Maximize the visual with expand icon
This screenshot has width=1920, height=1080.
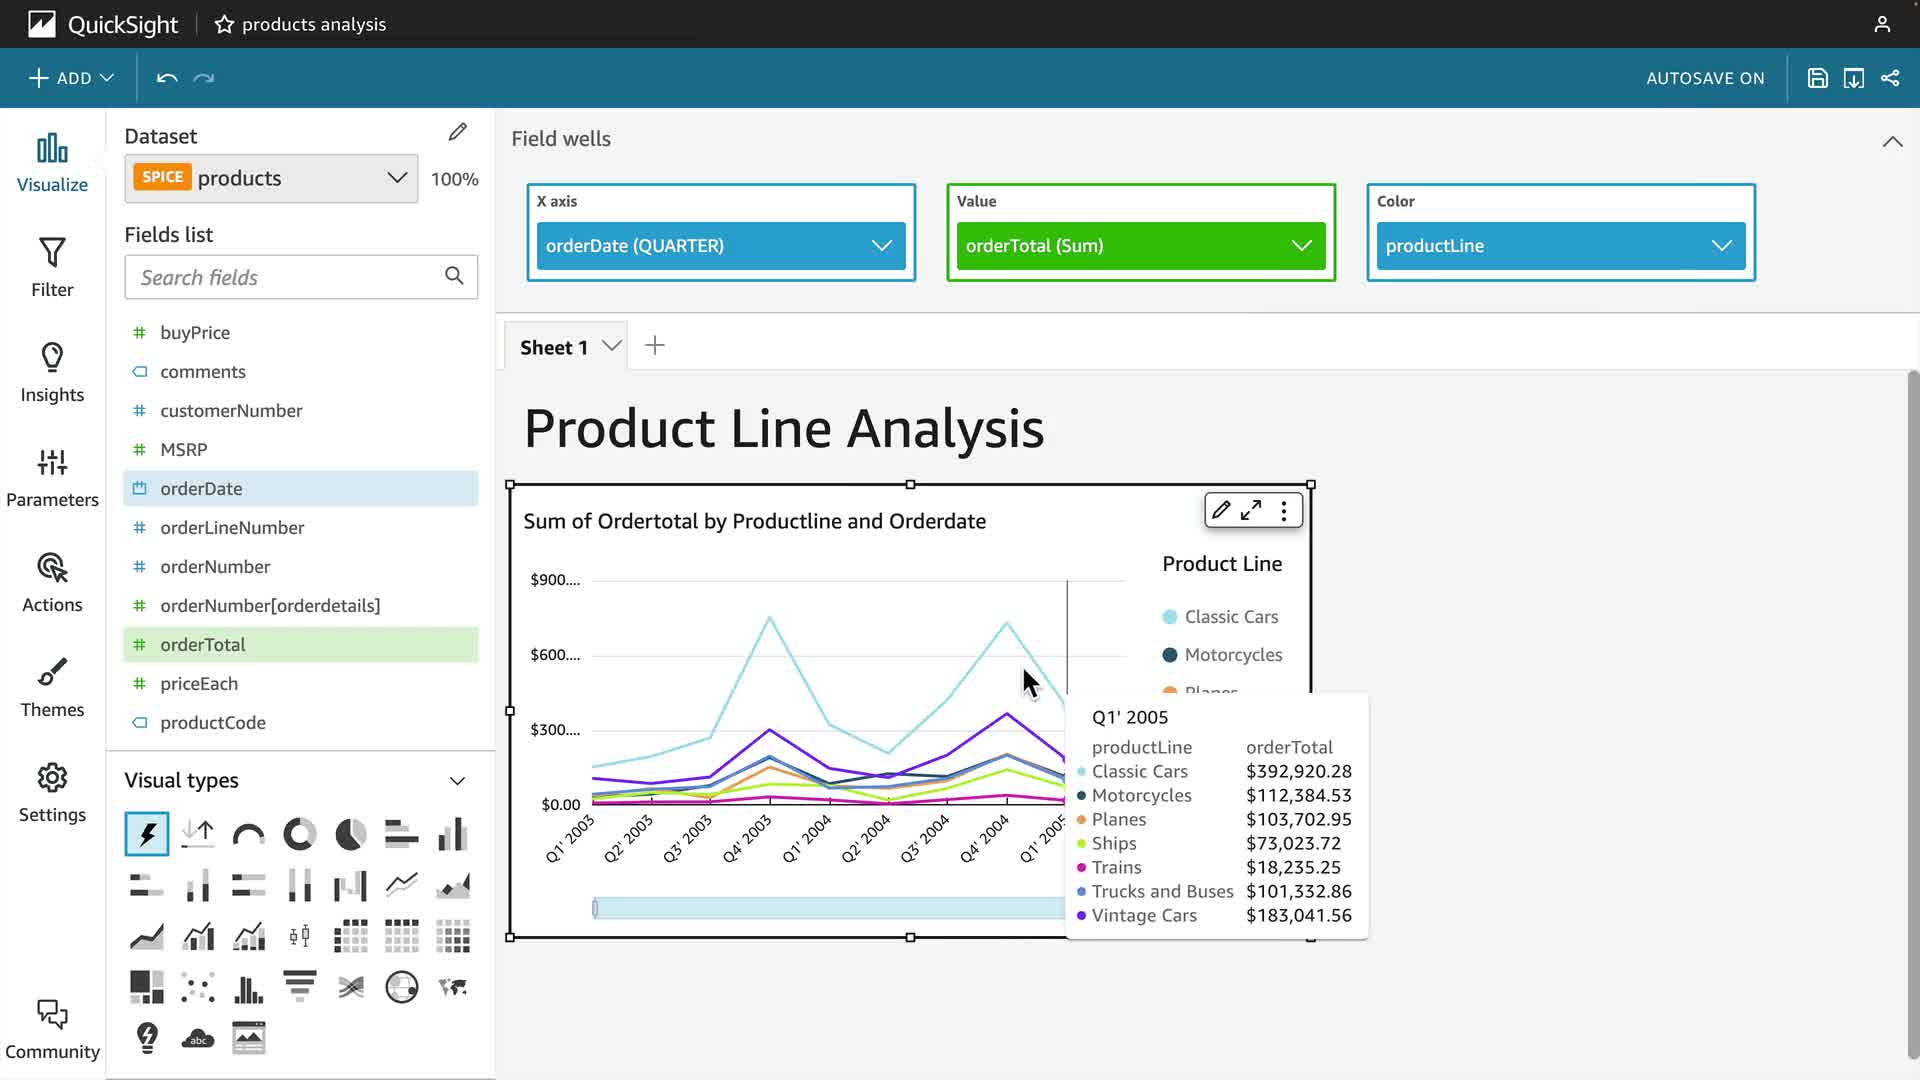(x=1251, y=511)
